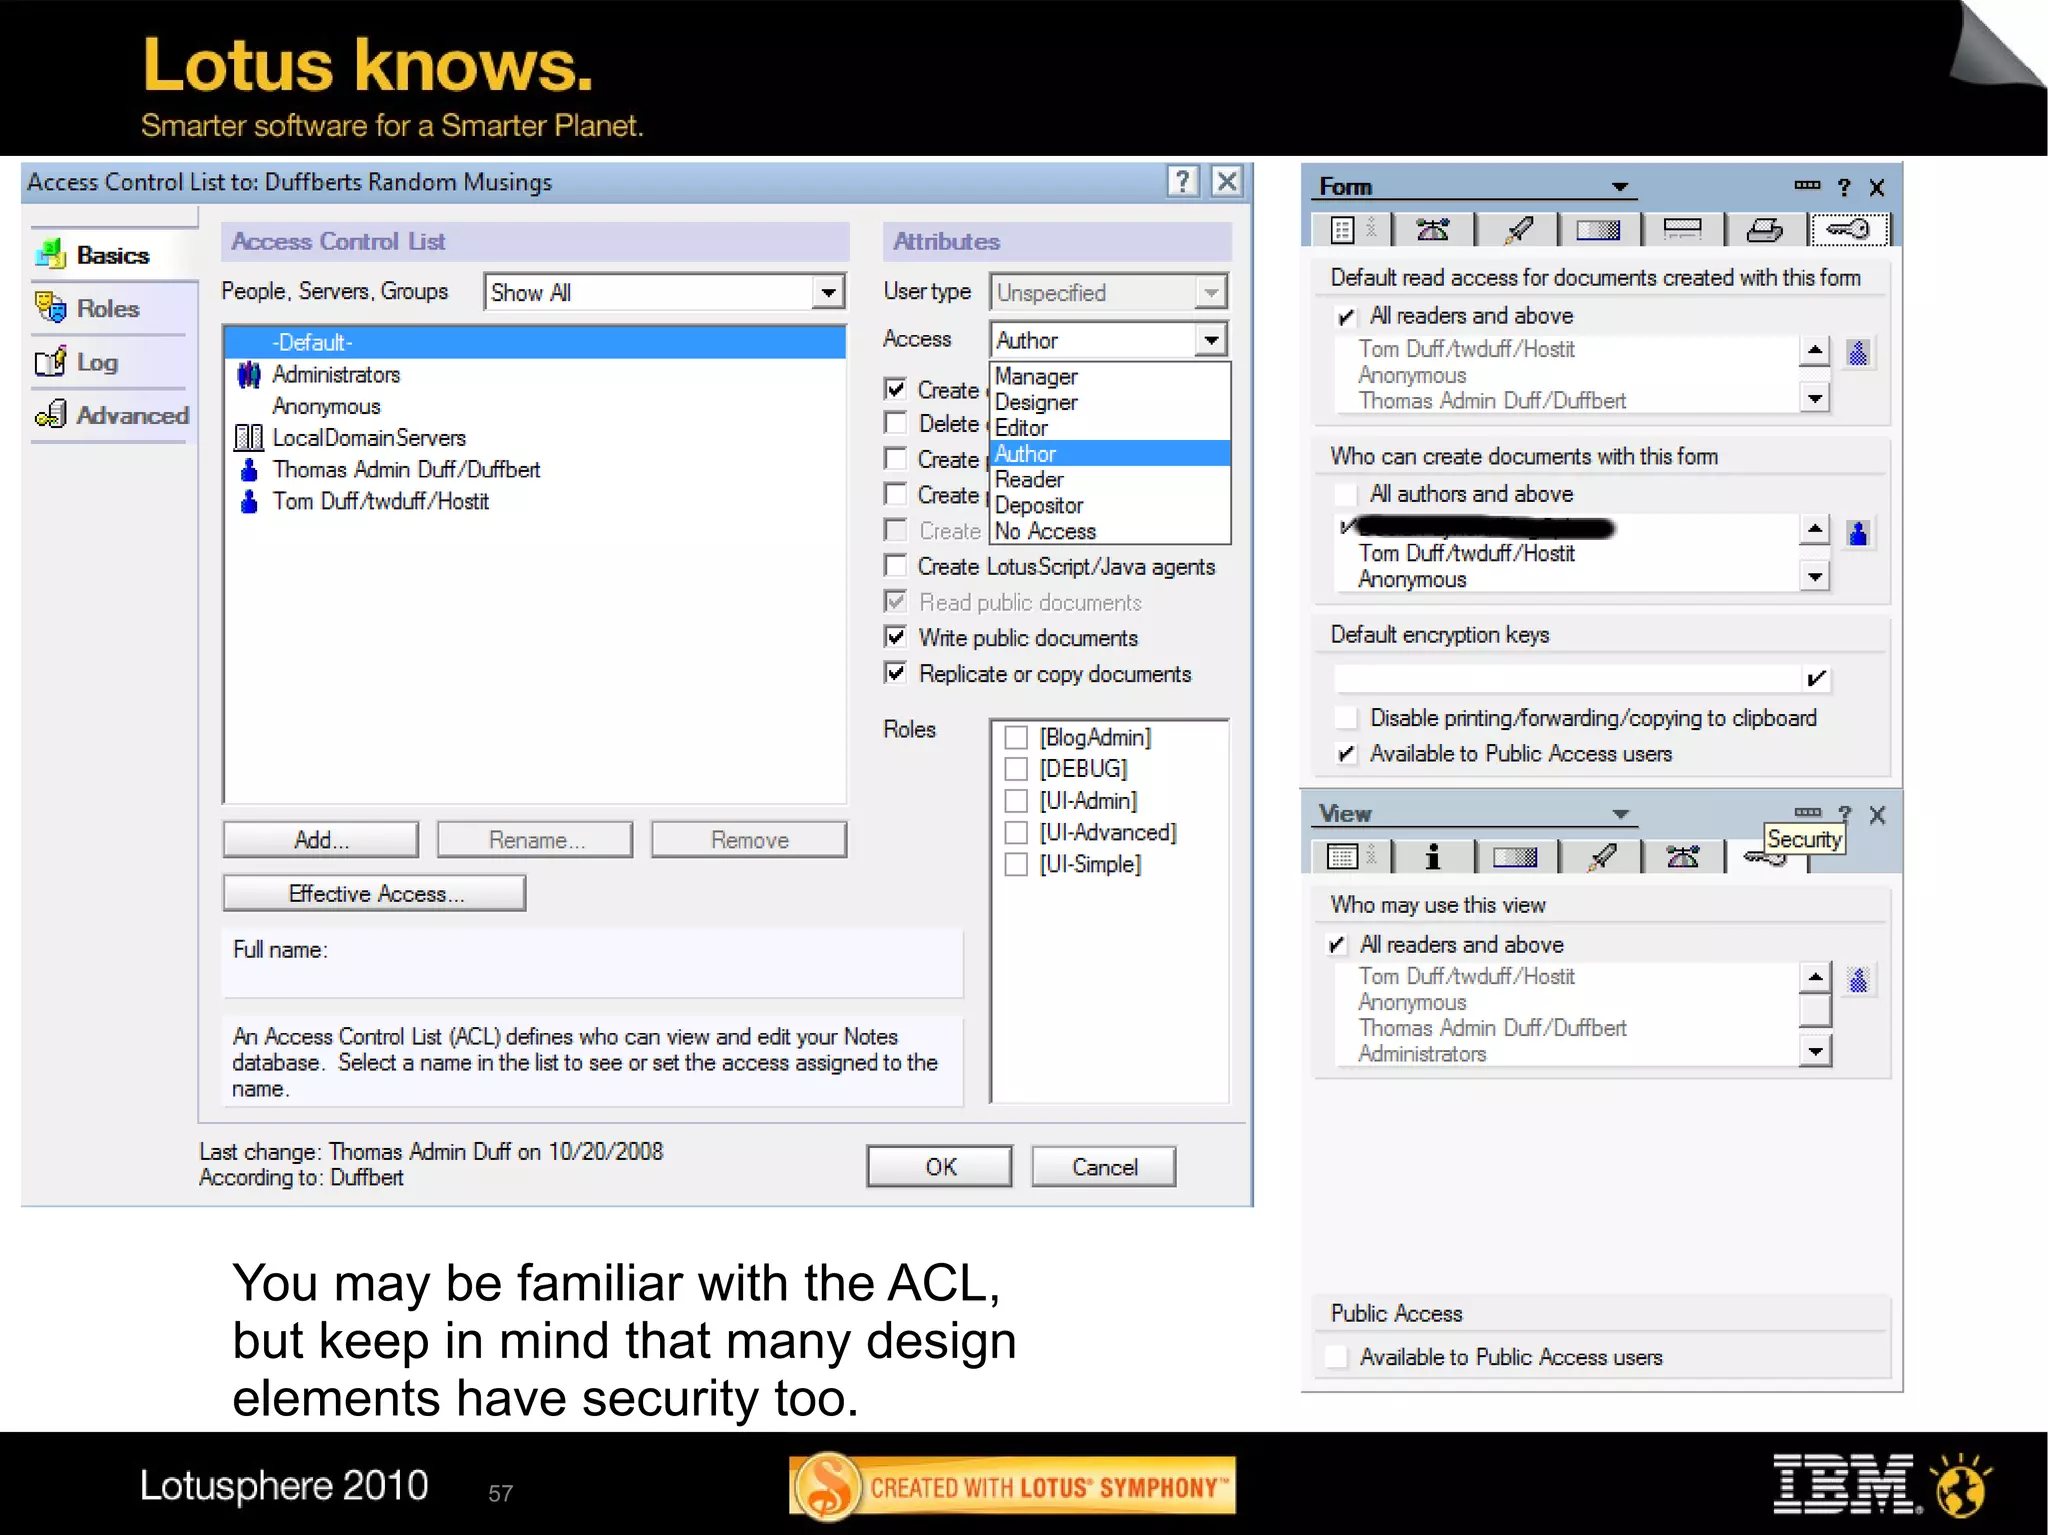The width and height of the screenshot is (2048, 1535).
Task: Toggle All readers and above in Form box
Action: (x=1346, y=317)
